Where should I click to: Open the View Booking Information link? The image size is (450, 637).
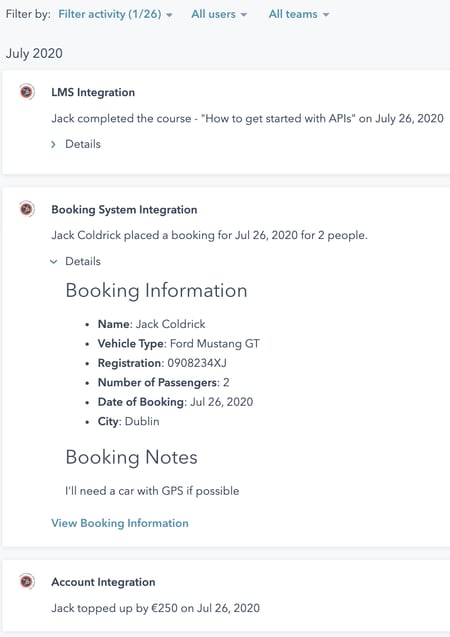coord(120,523)
